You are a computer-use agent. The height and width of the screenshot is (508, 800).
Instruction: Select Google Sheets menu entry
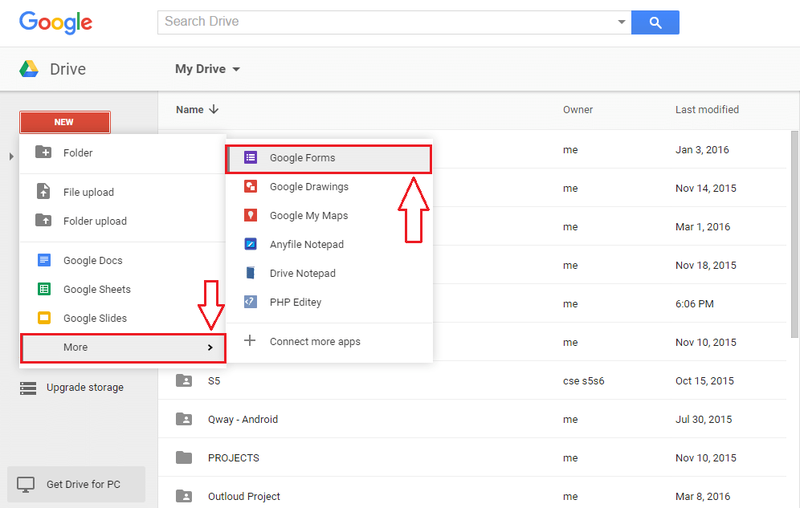pyautogui.click(x=122, y=289)
